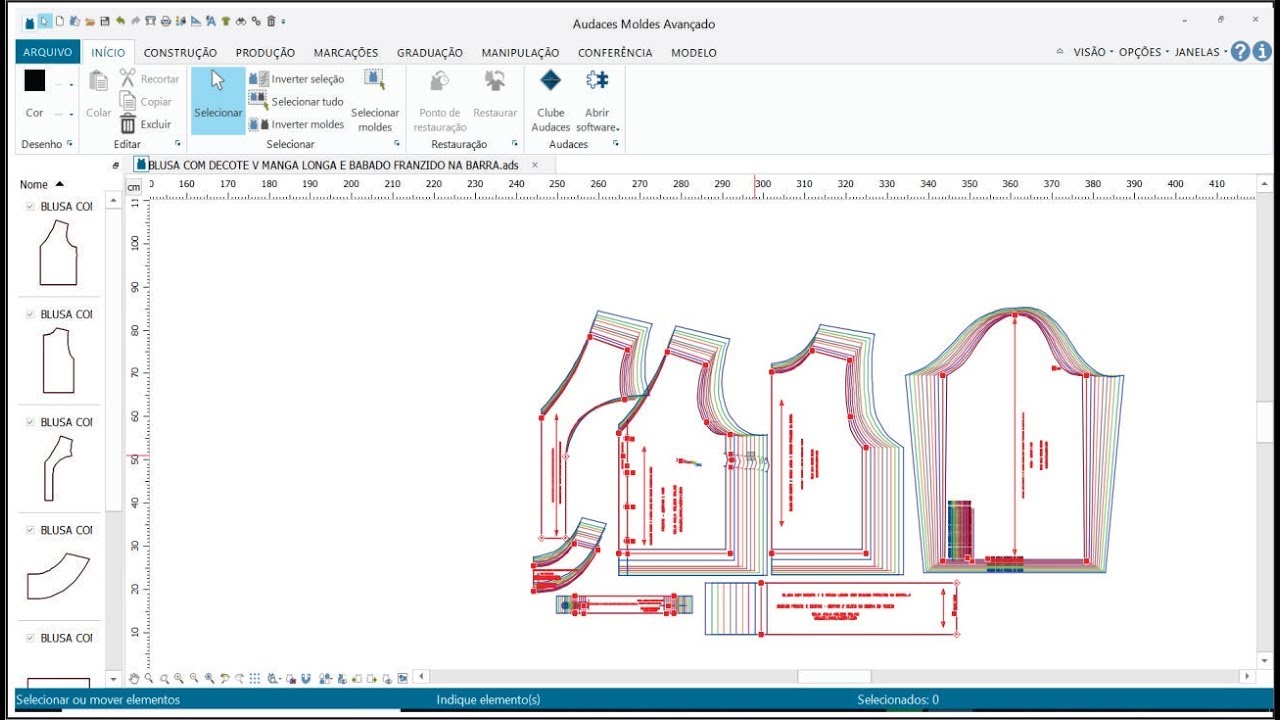Screen dimensions: 1280x720
Task: Click the Inverter seleção icon
Action: point(259,79)
